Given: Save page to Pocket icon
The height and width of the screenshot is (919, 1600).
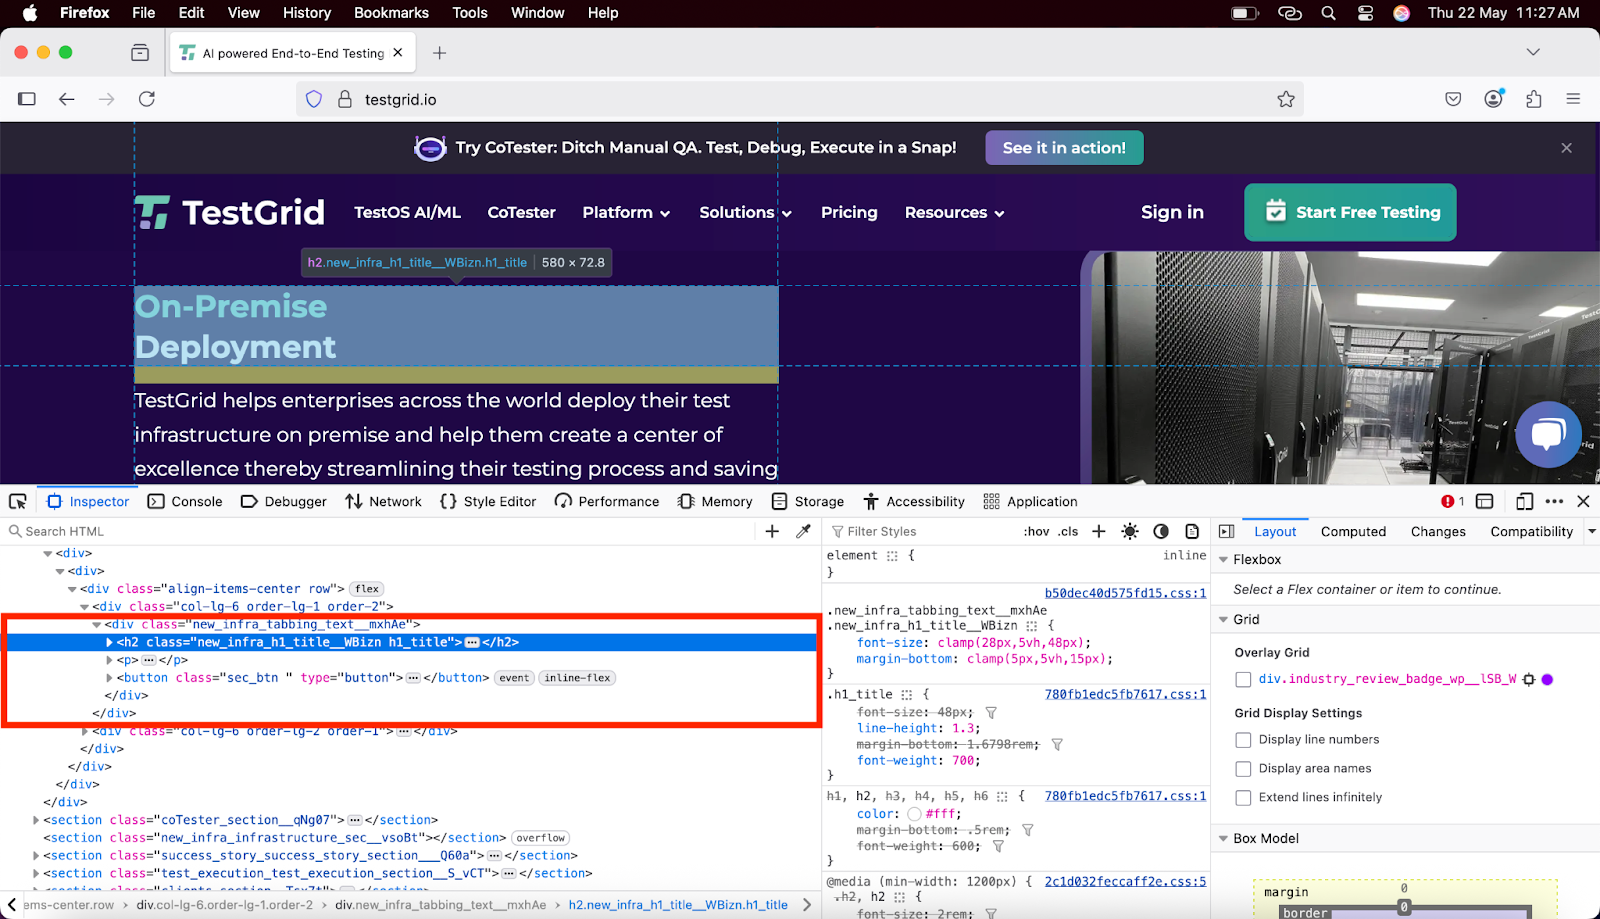Looking at the screenshot, I should pos(1453,98).
